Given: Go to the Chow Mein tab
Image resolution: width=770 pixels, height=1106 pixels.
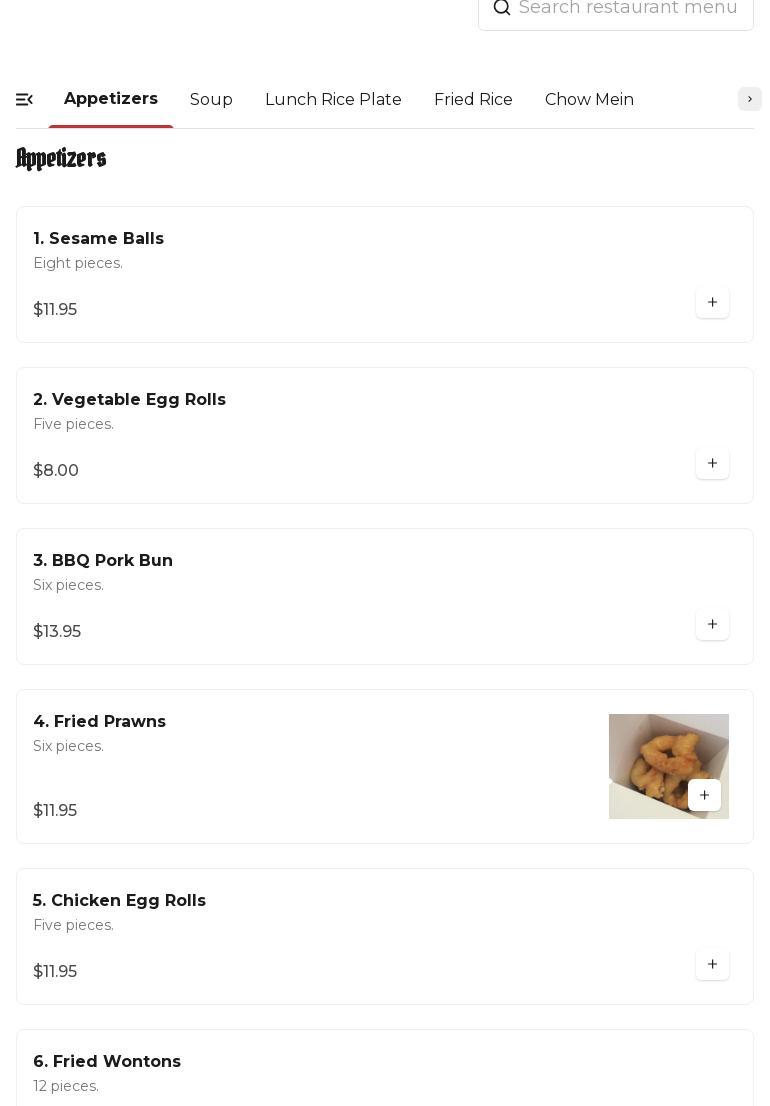Looking at the screenshot, I should click(x=589, y=99).
